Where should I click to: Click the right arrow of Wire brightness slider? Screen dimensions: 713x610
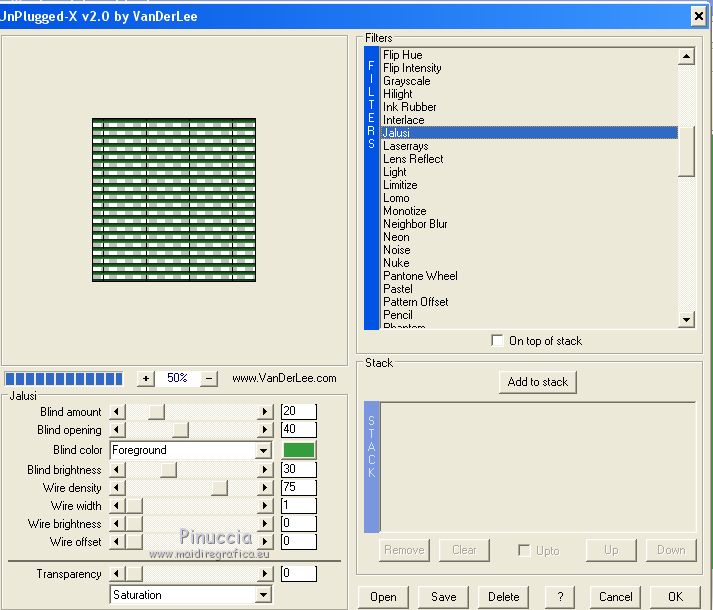pos(265,524)
